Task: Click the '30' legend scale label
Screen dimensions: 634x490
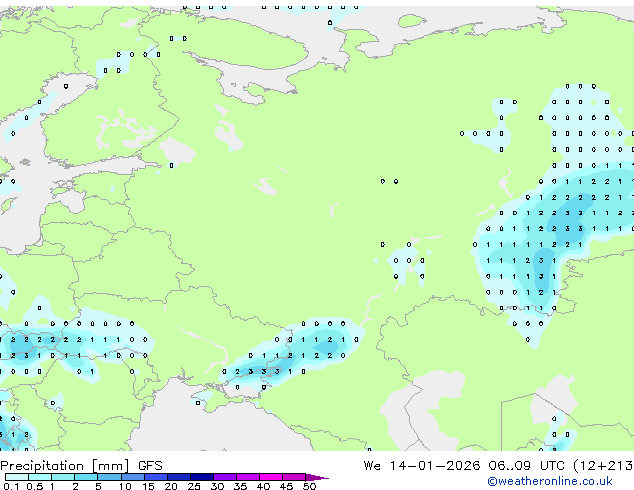Action: pyautogui.click(x=217, y=486)
